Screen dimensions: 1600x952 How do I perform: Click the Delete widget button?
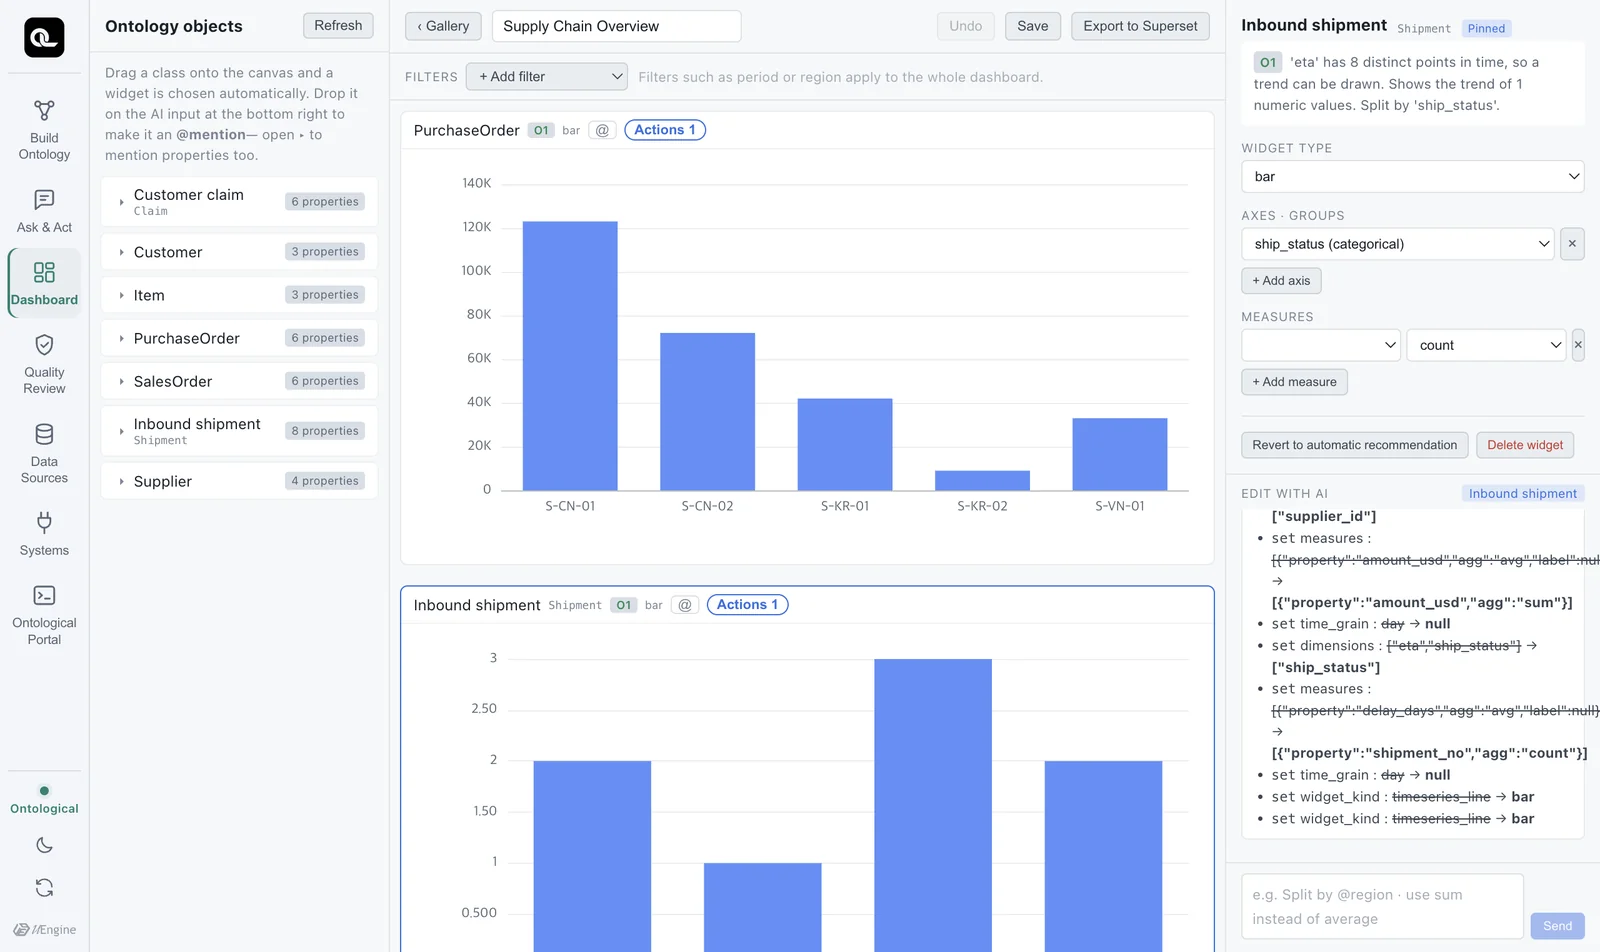(1525, 445)
